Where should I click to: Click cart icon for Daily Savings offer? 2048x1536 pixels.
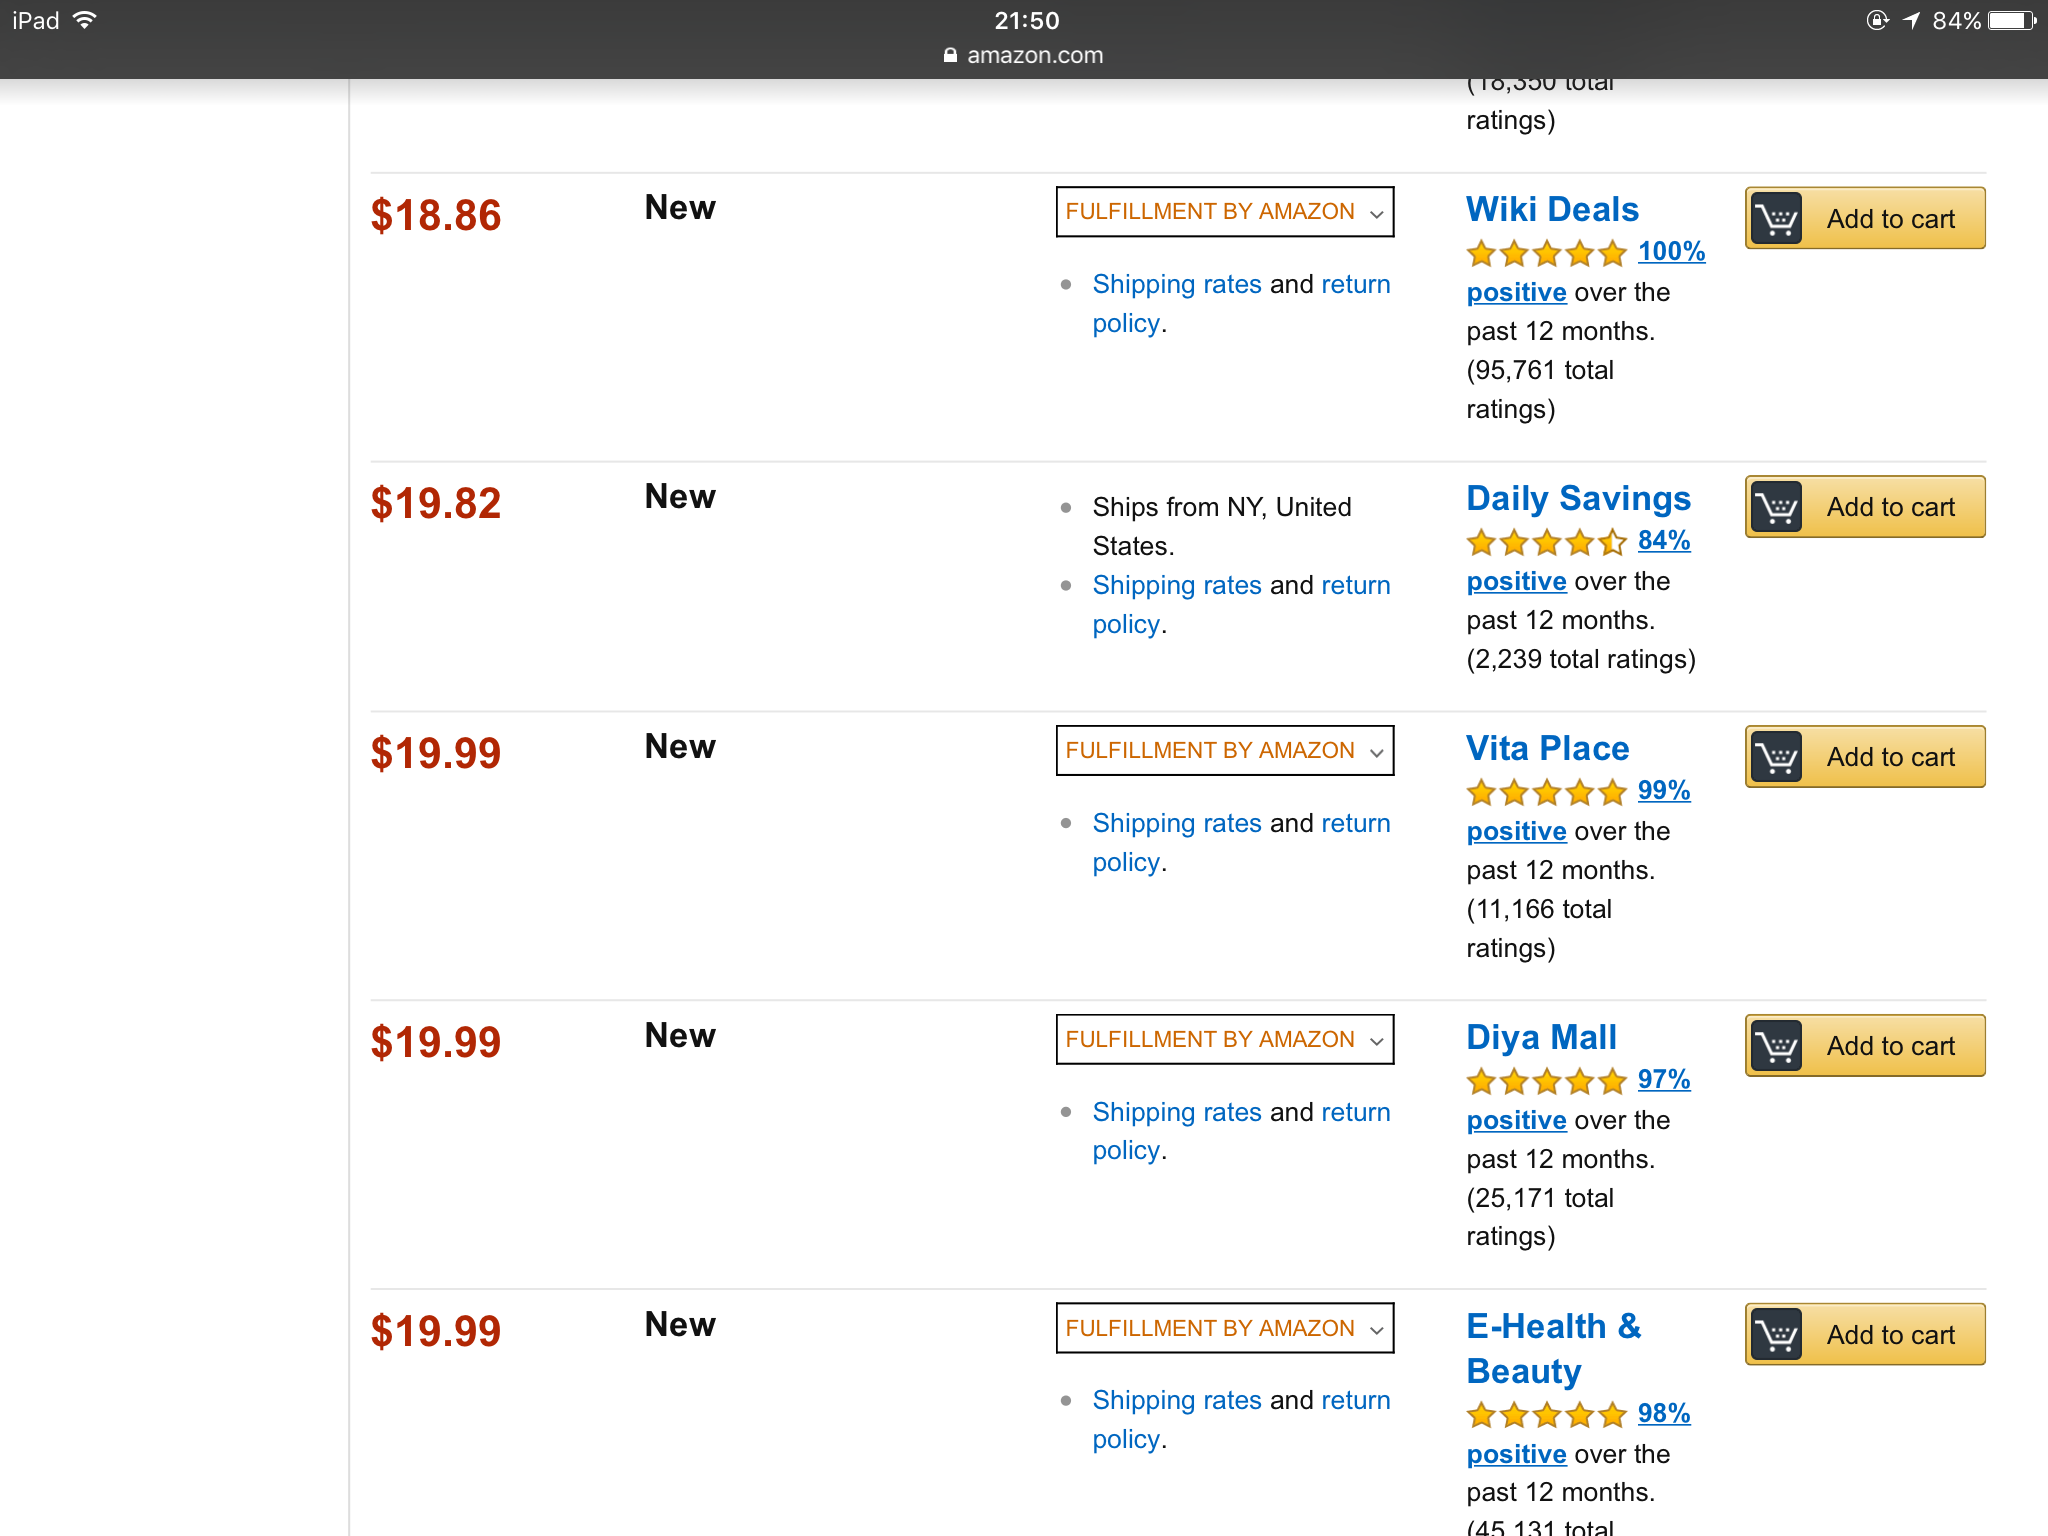pos(1776,507)
